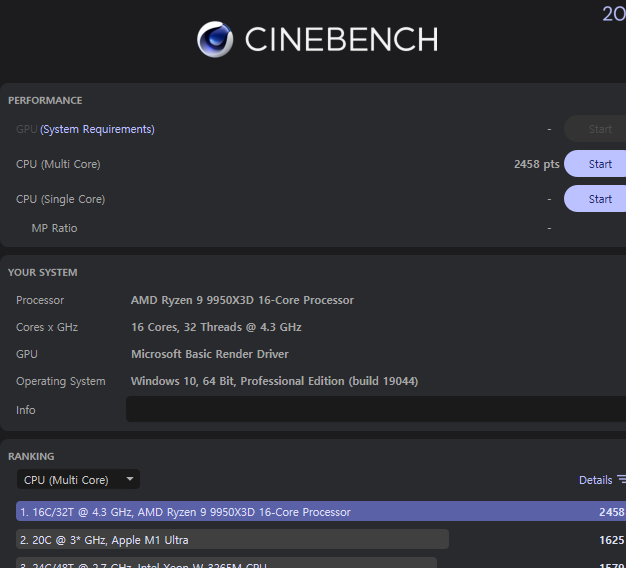This screenshot has height=568, width=626.
Task: Click the Microsoft Basic Render Driver value
Action: tap(210, 354)
